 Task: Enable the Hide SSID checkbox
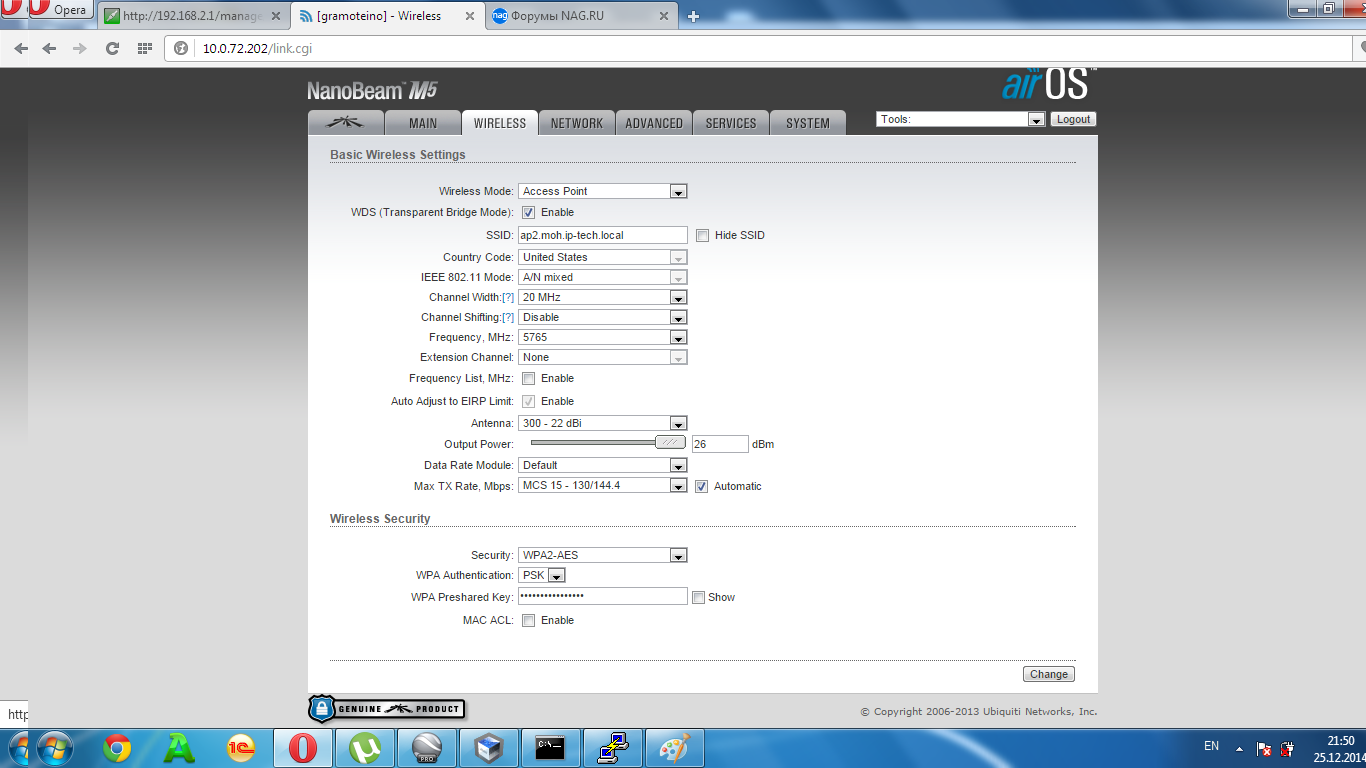pos(702,235)
